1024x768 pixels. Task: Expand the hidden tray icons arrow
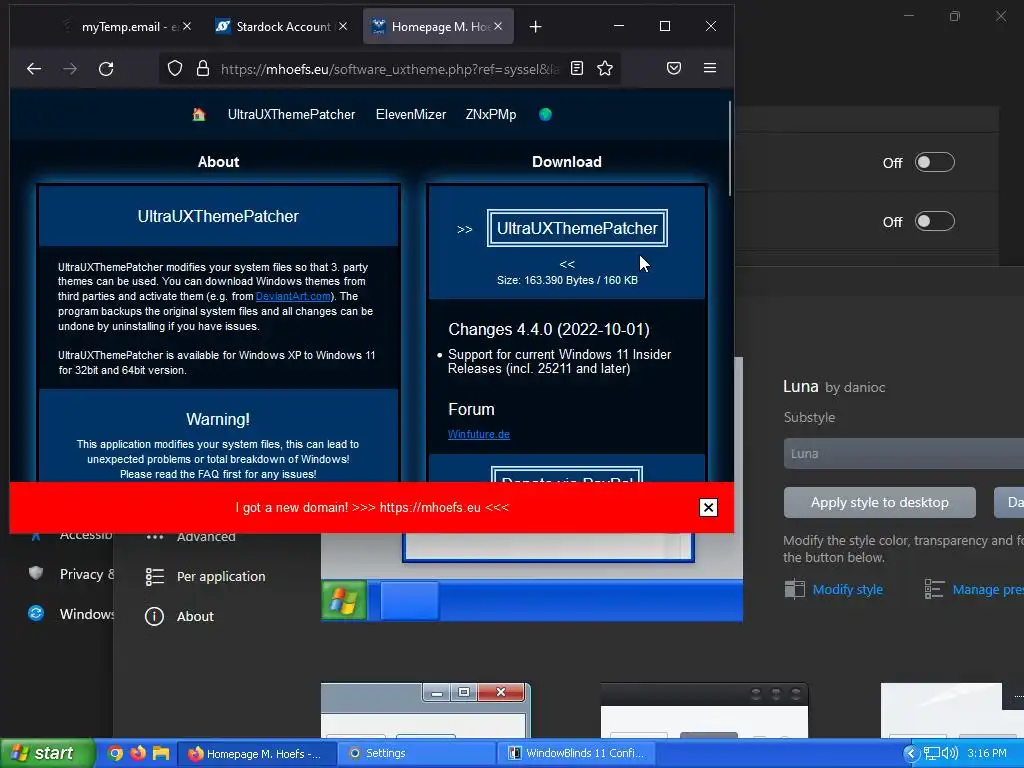coord(910,754)
